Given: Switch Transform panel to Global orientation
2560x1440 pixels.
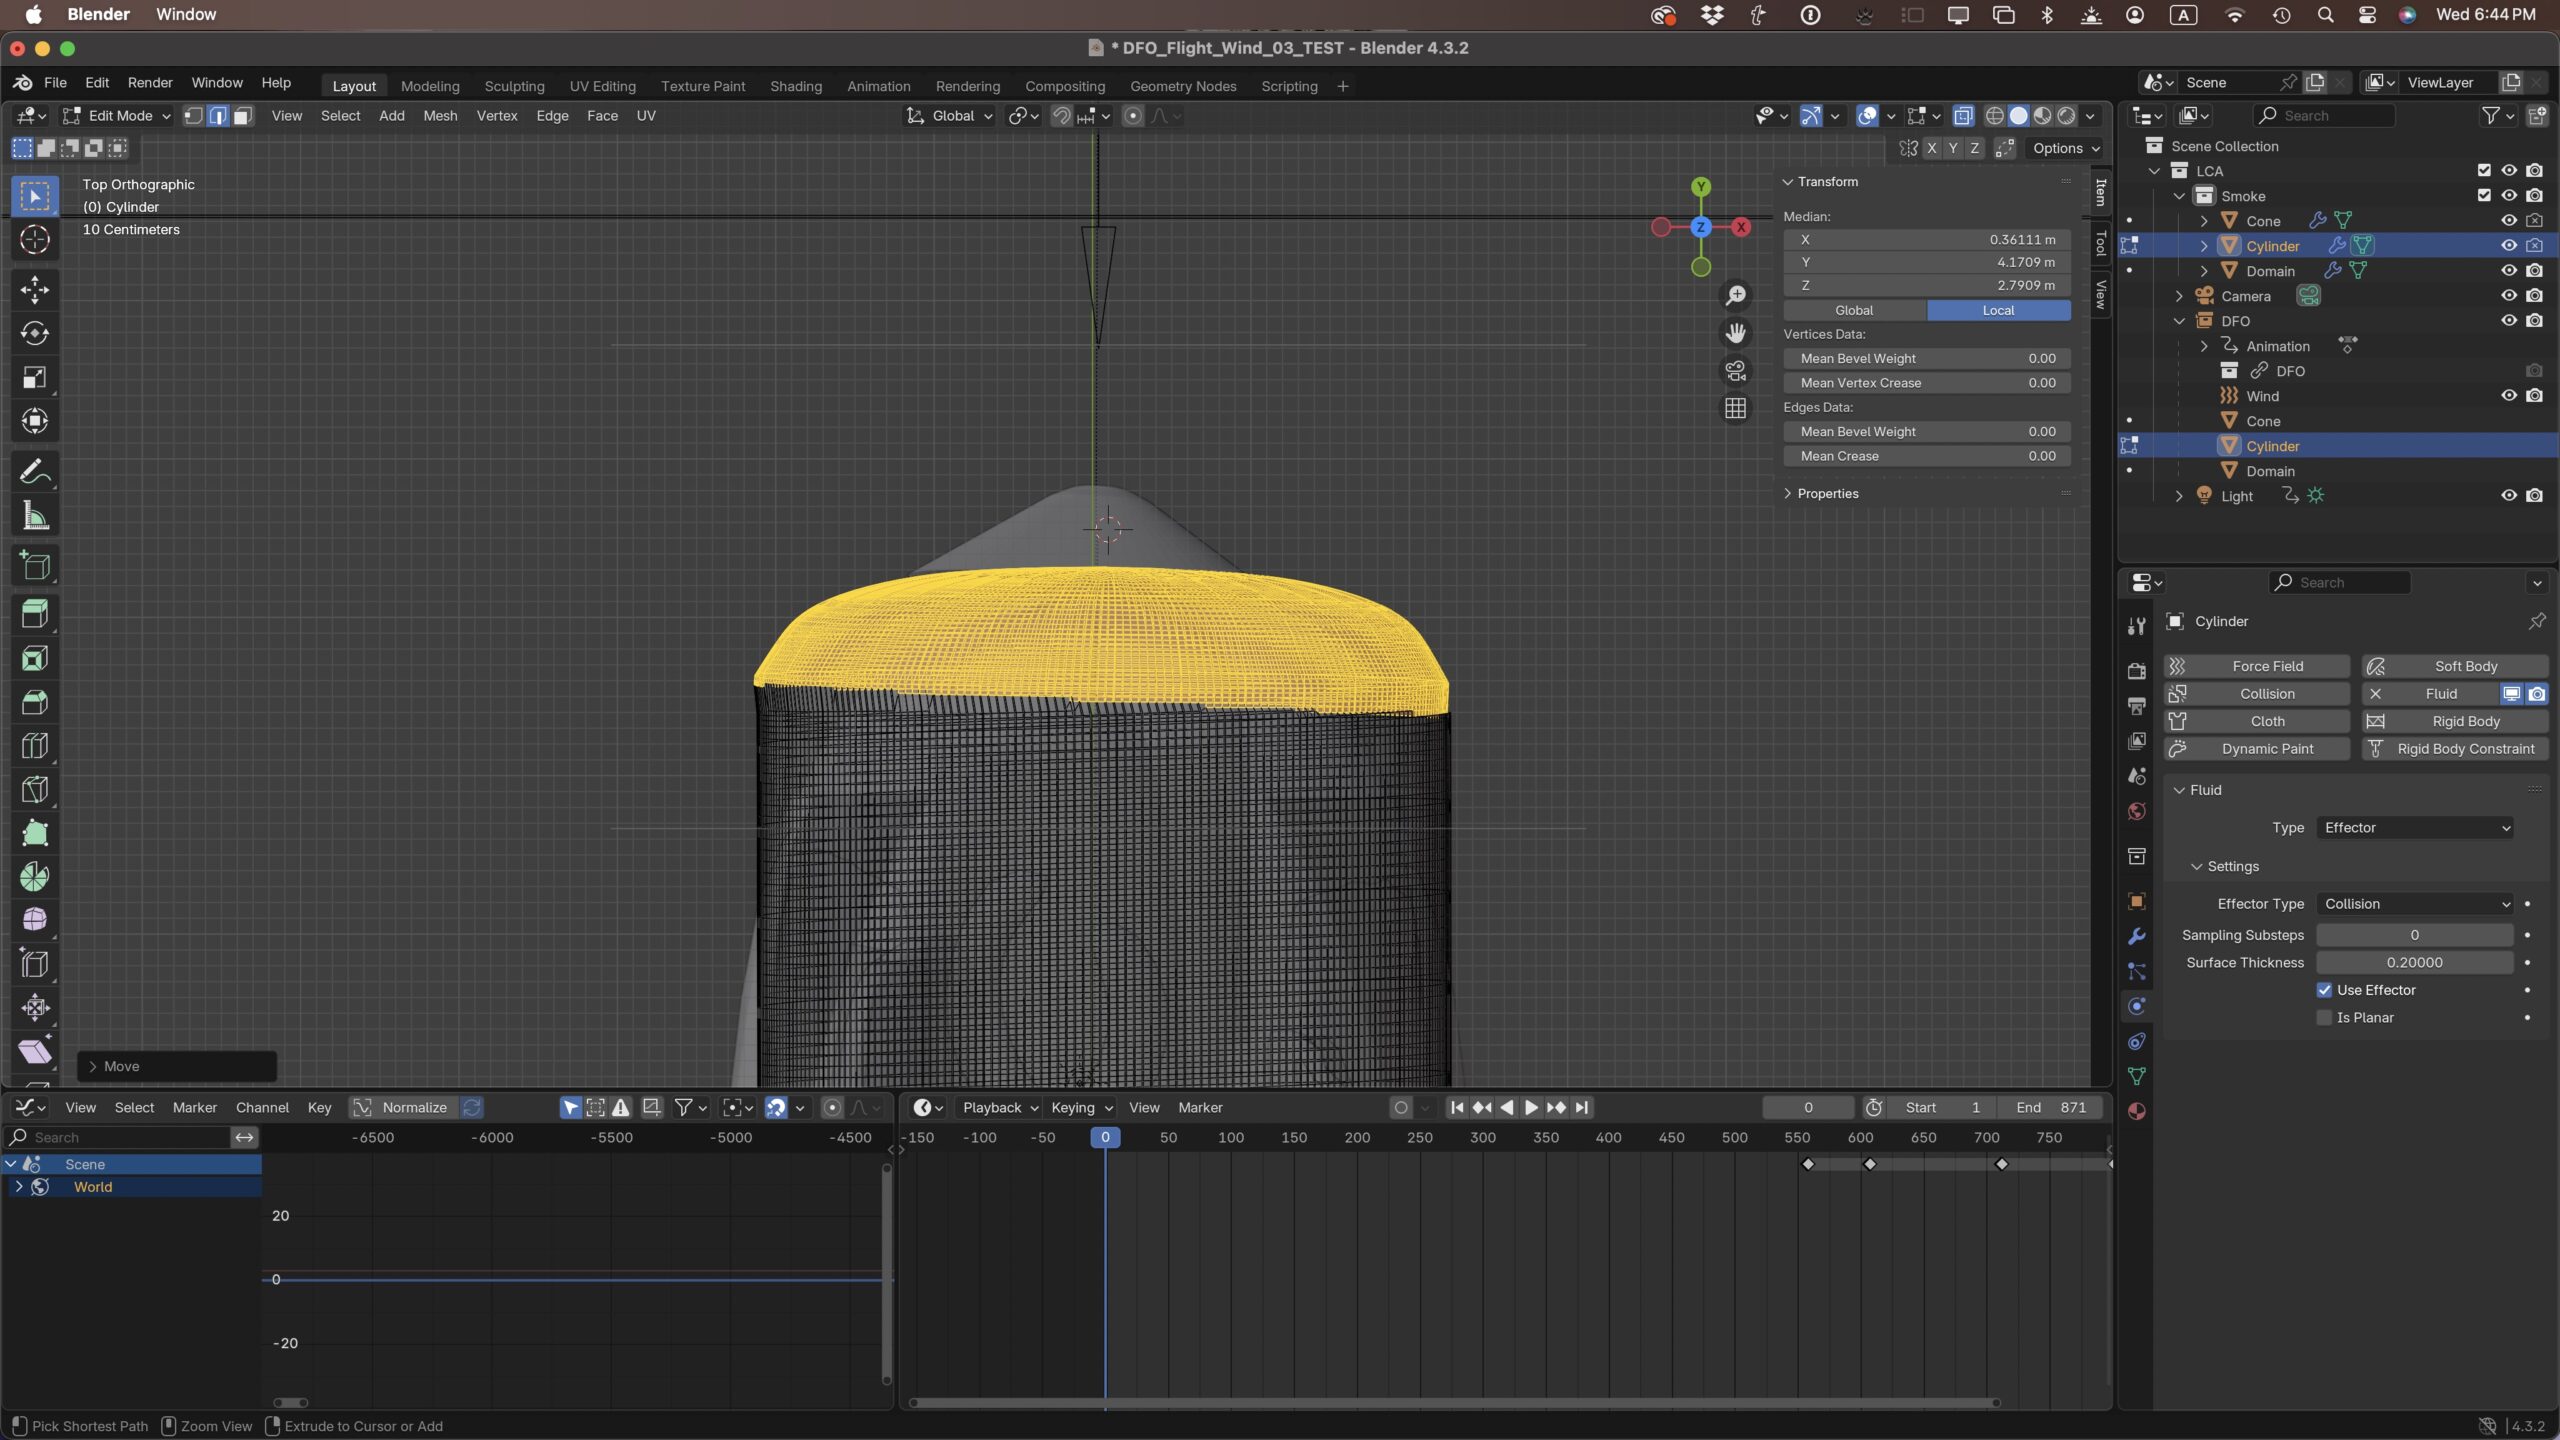Looking at the screenshot, I should (1855, 310).
